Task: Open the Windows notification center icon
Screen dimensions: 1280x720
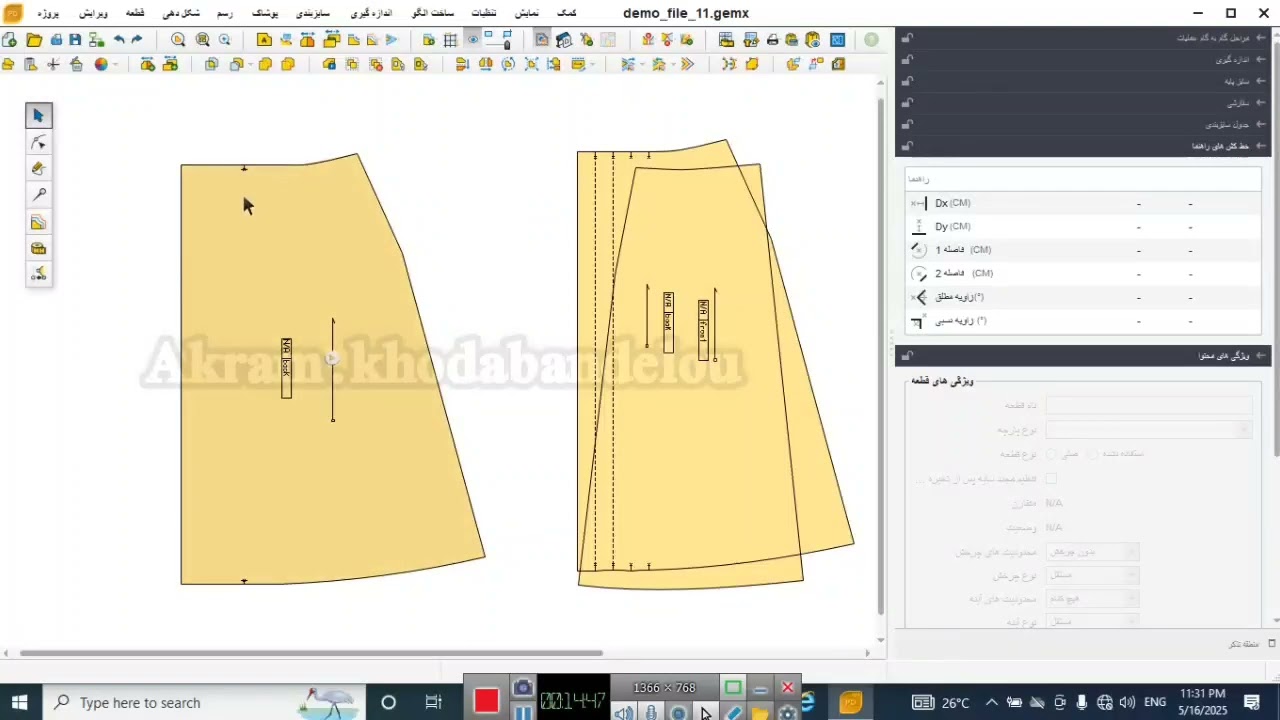Action: tap(1252, 702)
